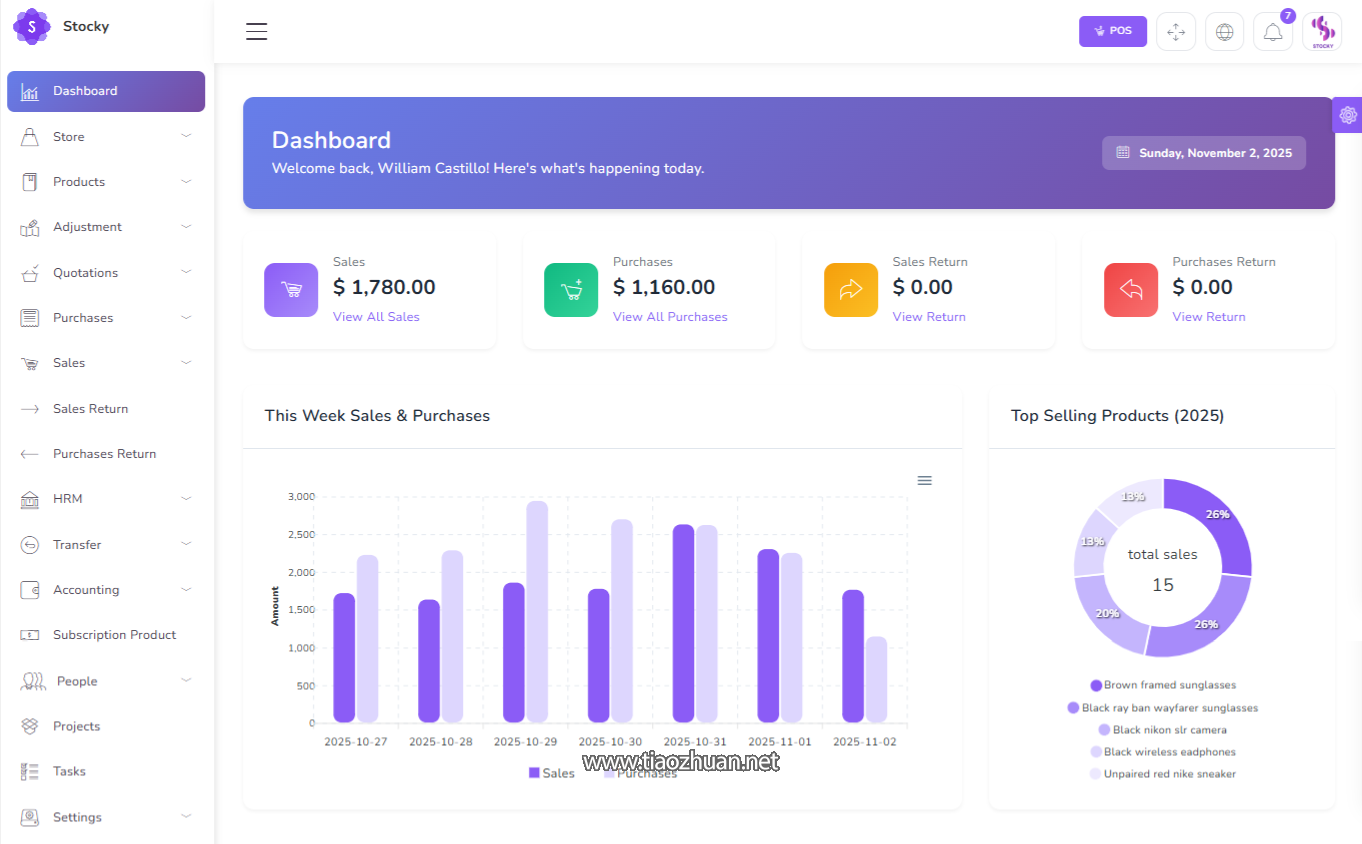Open the chart export menu on weekly sales chart

924,480
